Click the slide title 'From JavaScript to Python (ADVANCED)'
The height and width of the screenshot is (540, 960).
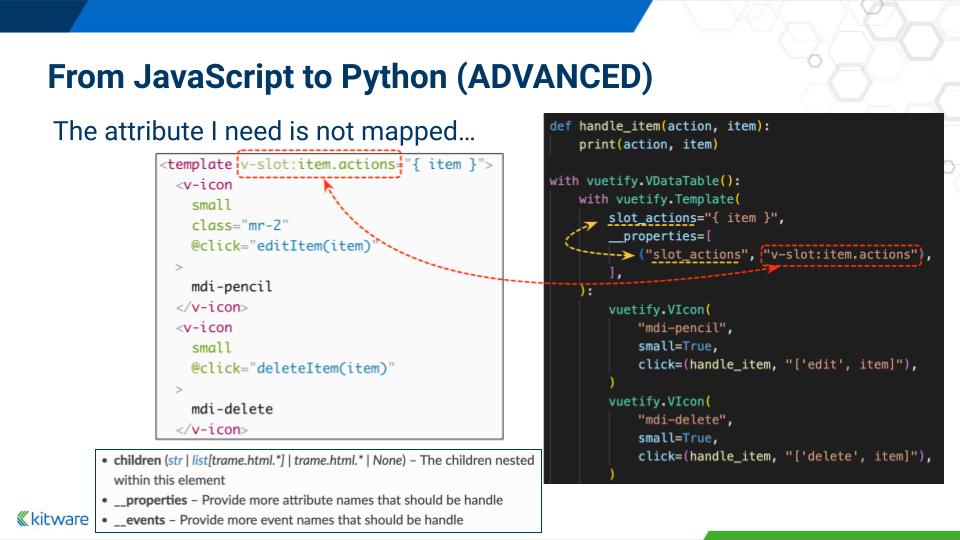tap(350, 77)
